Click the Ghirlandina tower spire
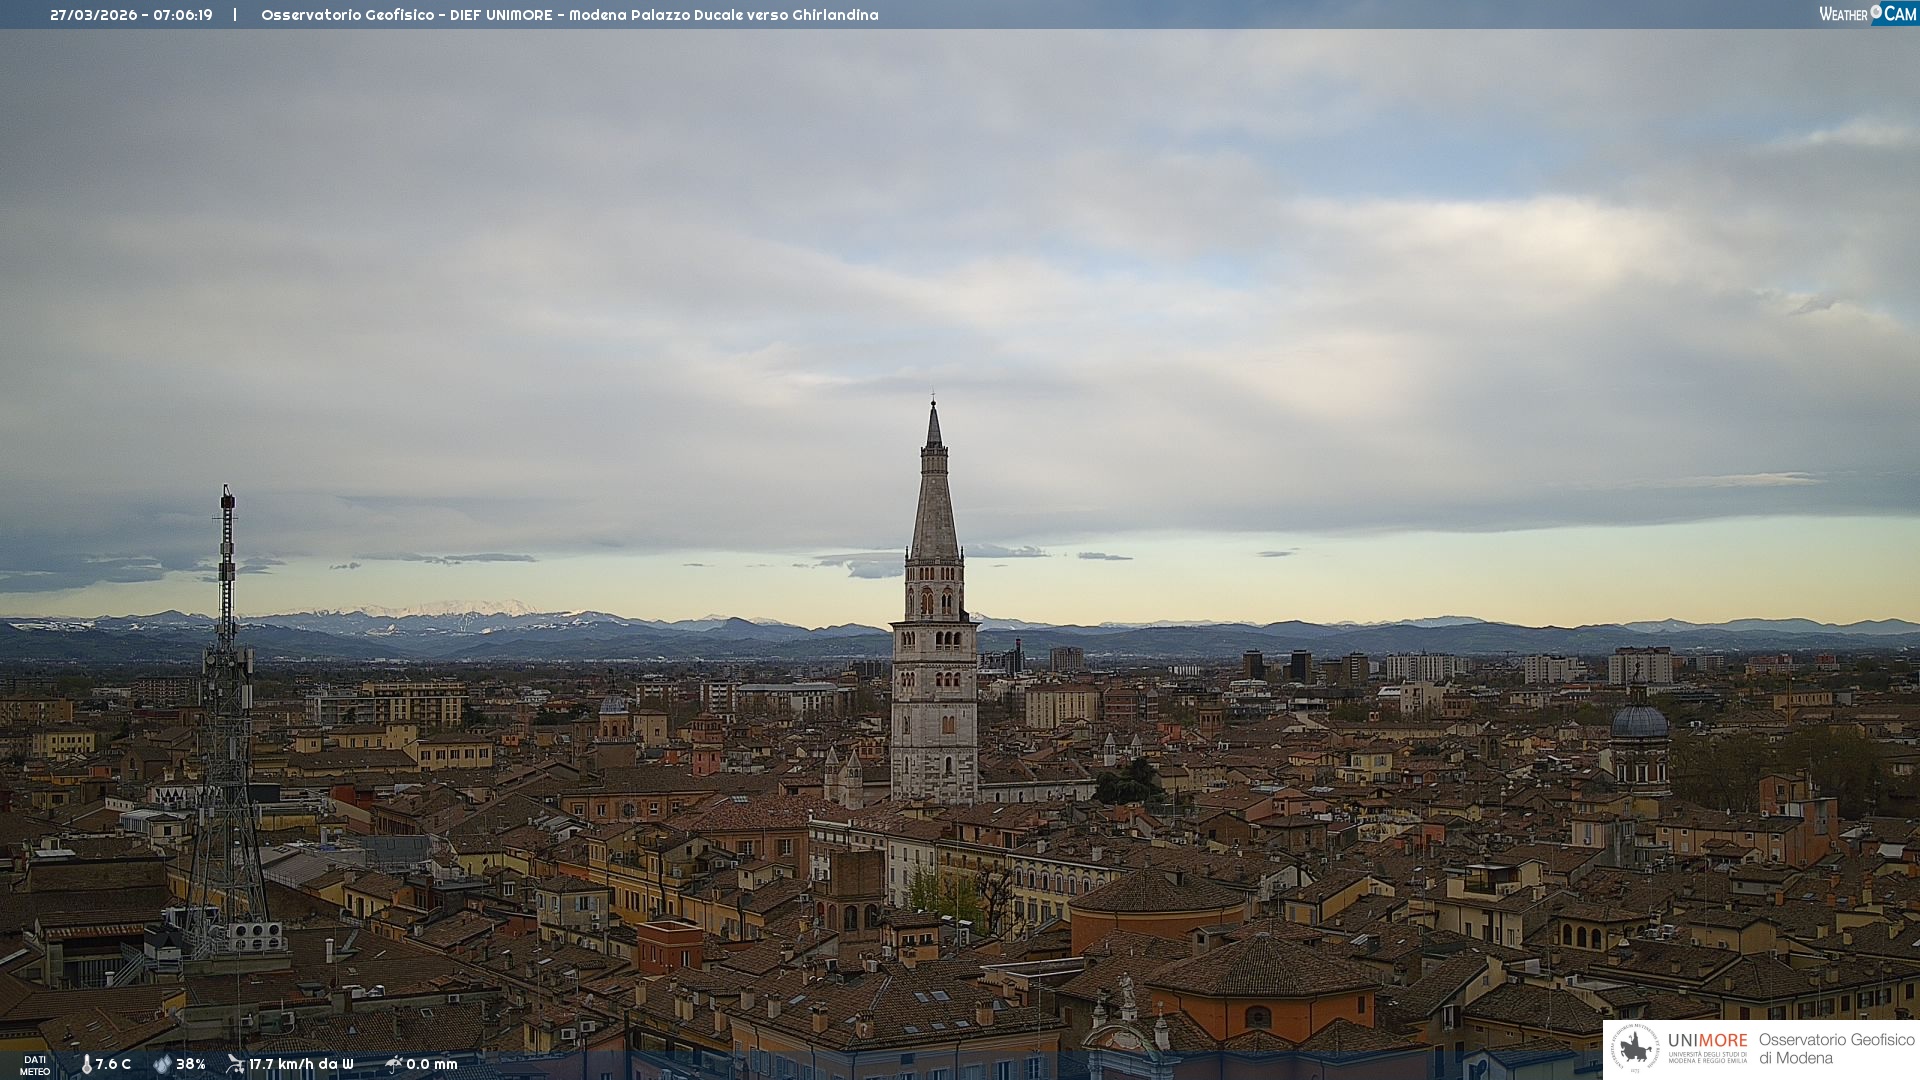 pyautogui.click(x=934, y=490)
